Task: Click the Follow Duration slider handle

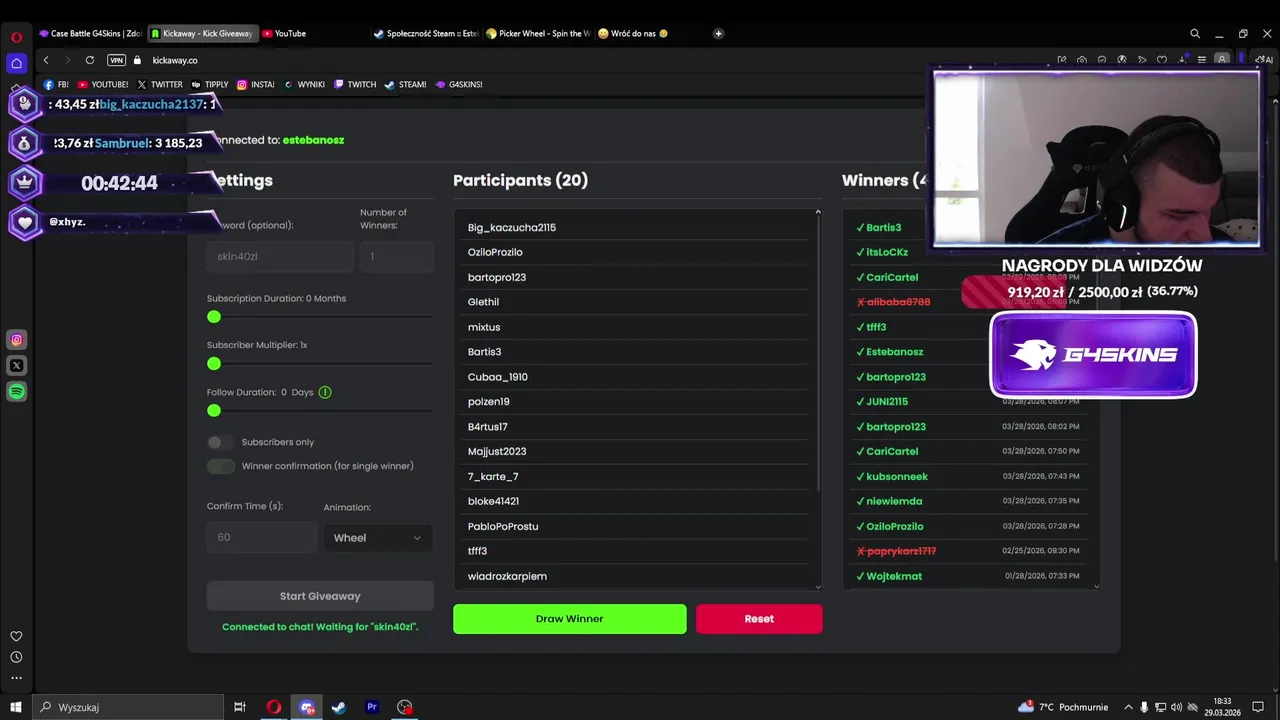Action: pyautogui.click(x=214, y=411)
